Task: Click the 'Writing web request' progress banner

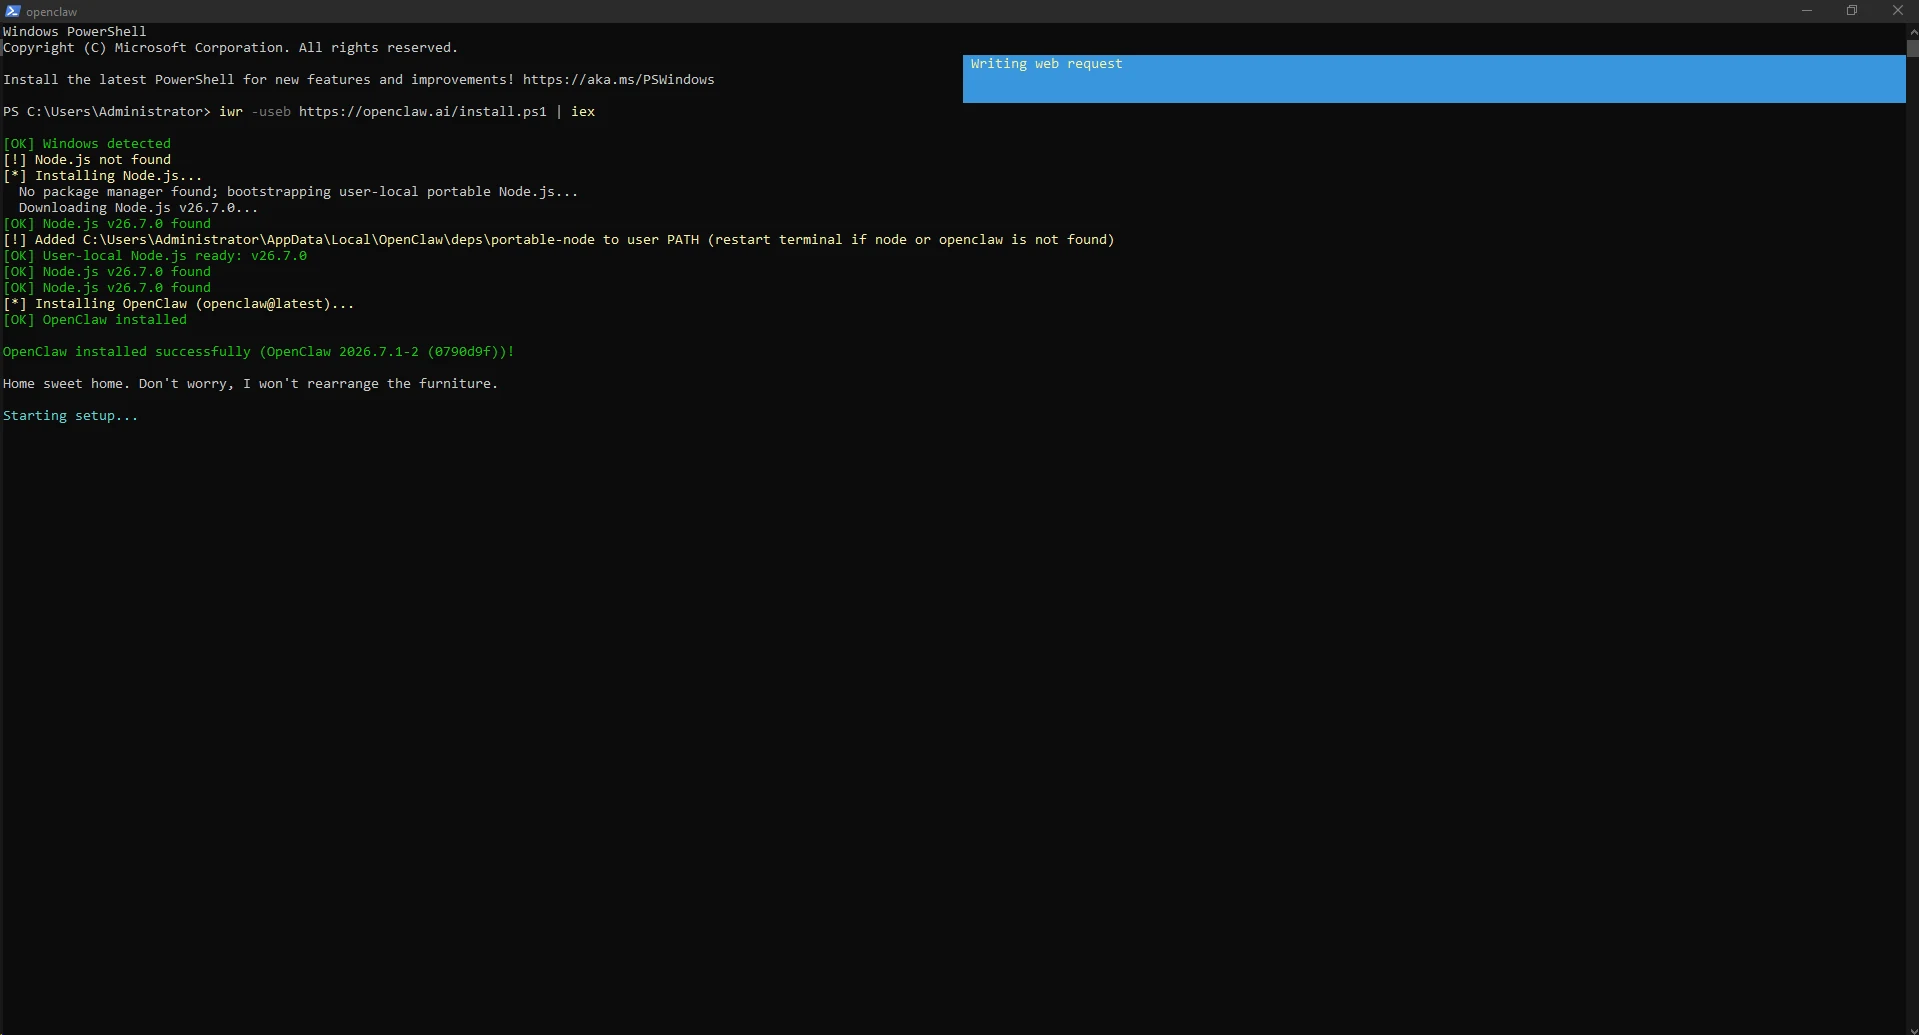Action: point(1434,79)
